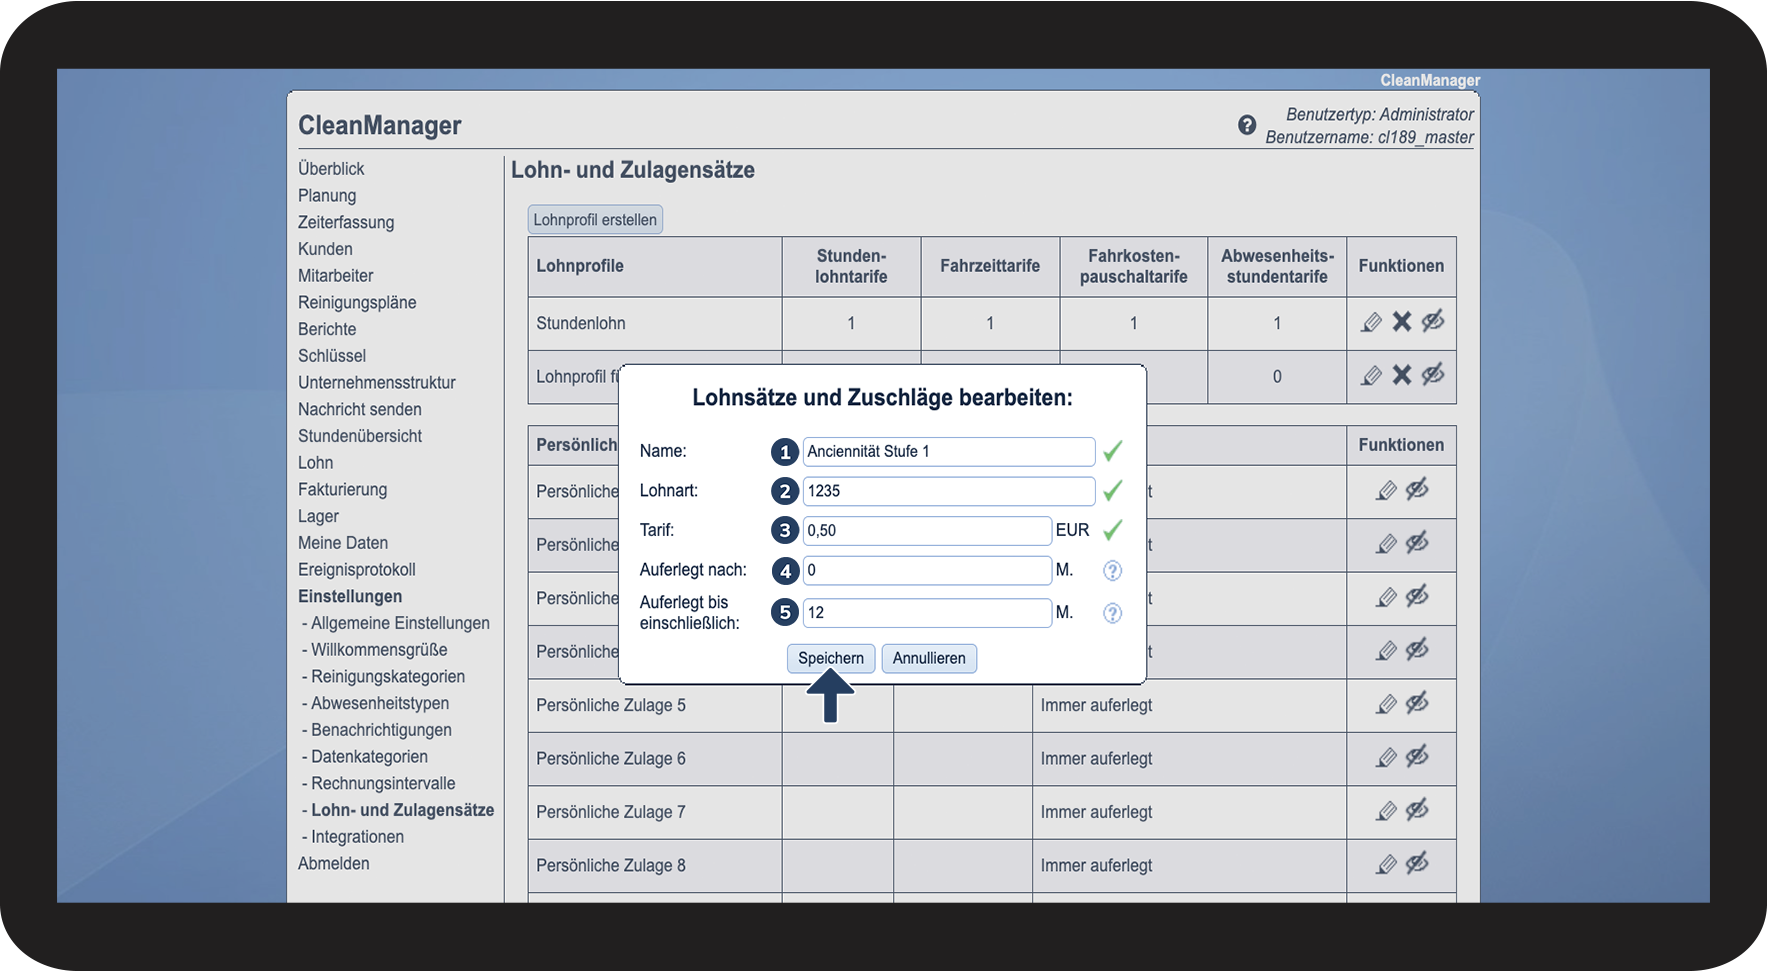The width and height of the screenshot is (1767, 971).
Task: Click the Lohnprofil erstellen button
Action: tap(595, 220)
